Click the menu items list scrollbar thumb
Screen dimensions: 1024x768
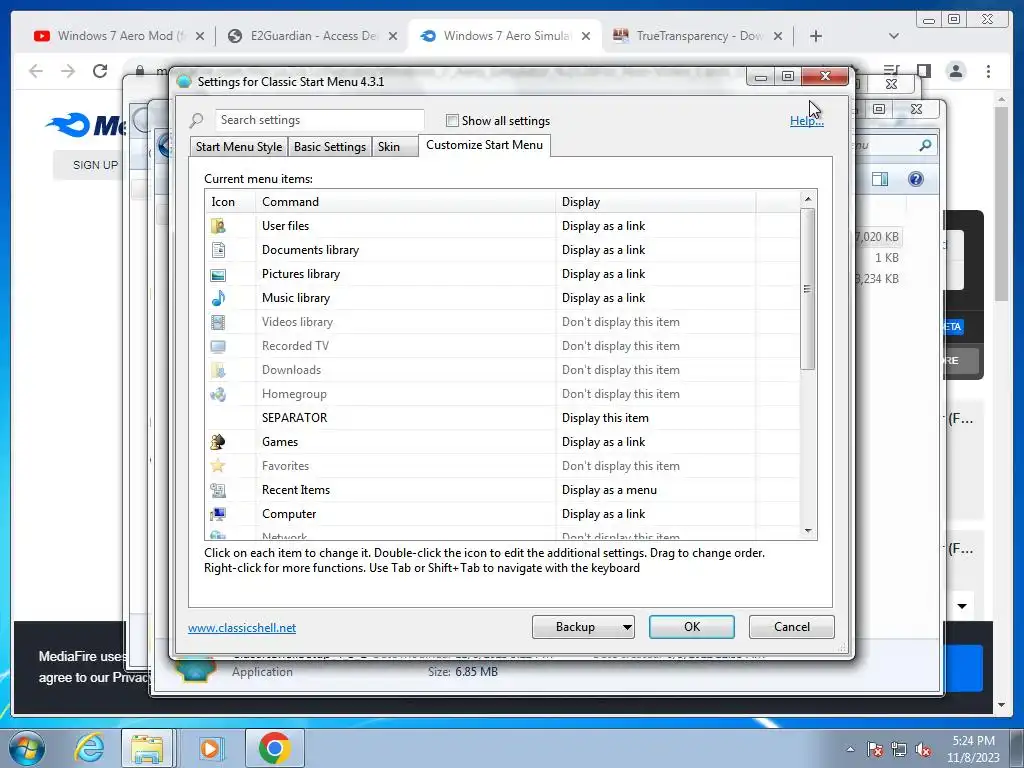coord(808,289)
